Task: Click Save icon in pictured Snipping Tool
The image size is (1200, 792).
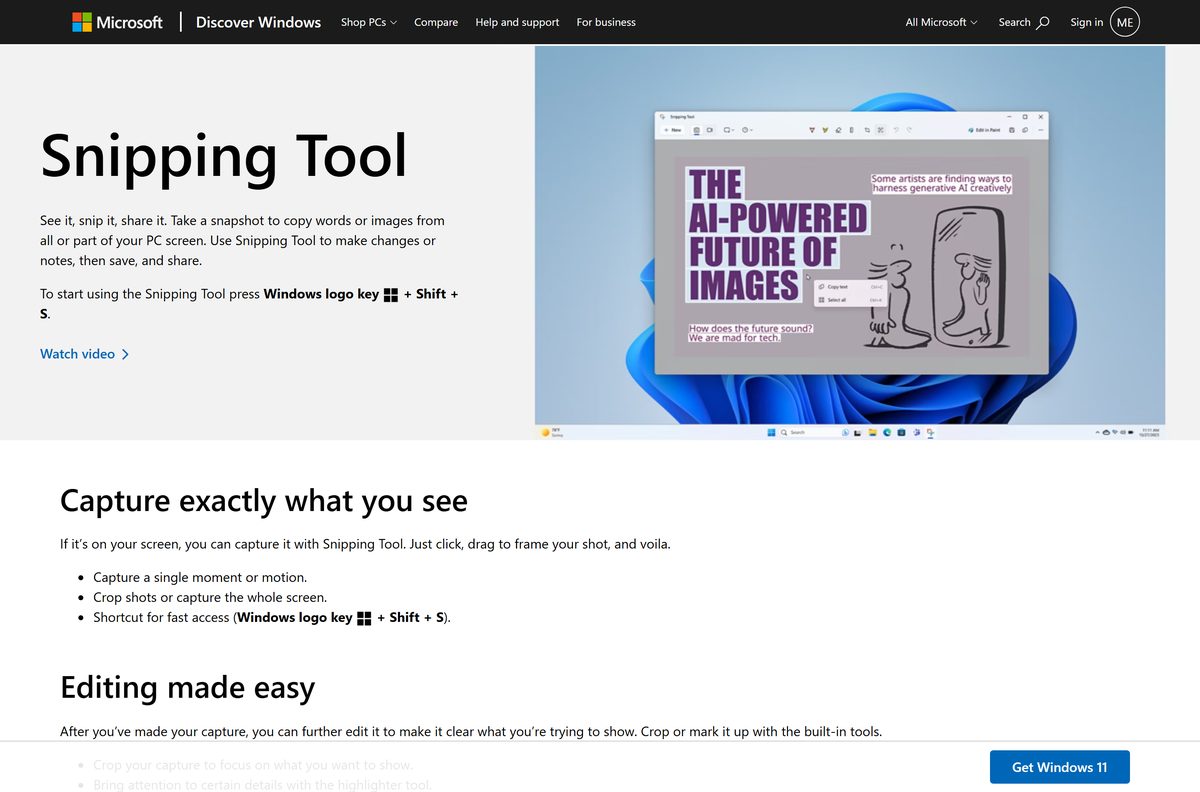Action: [x=1012, y=130]
